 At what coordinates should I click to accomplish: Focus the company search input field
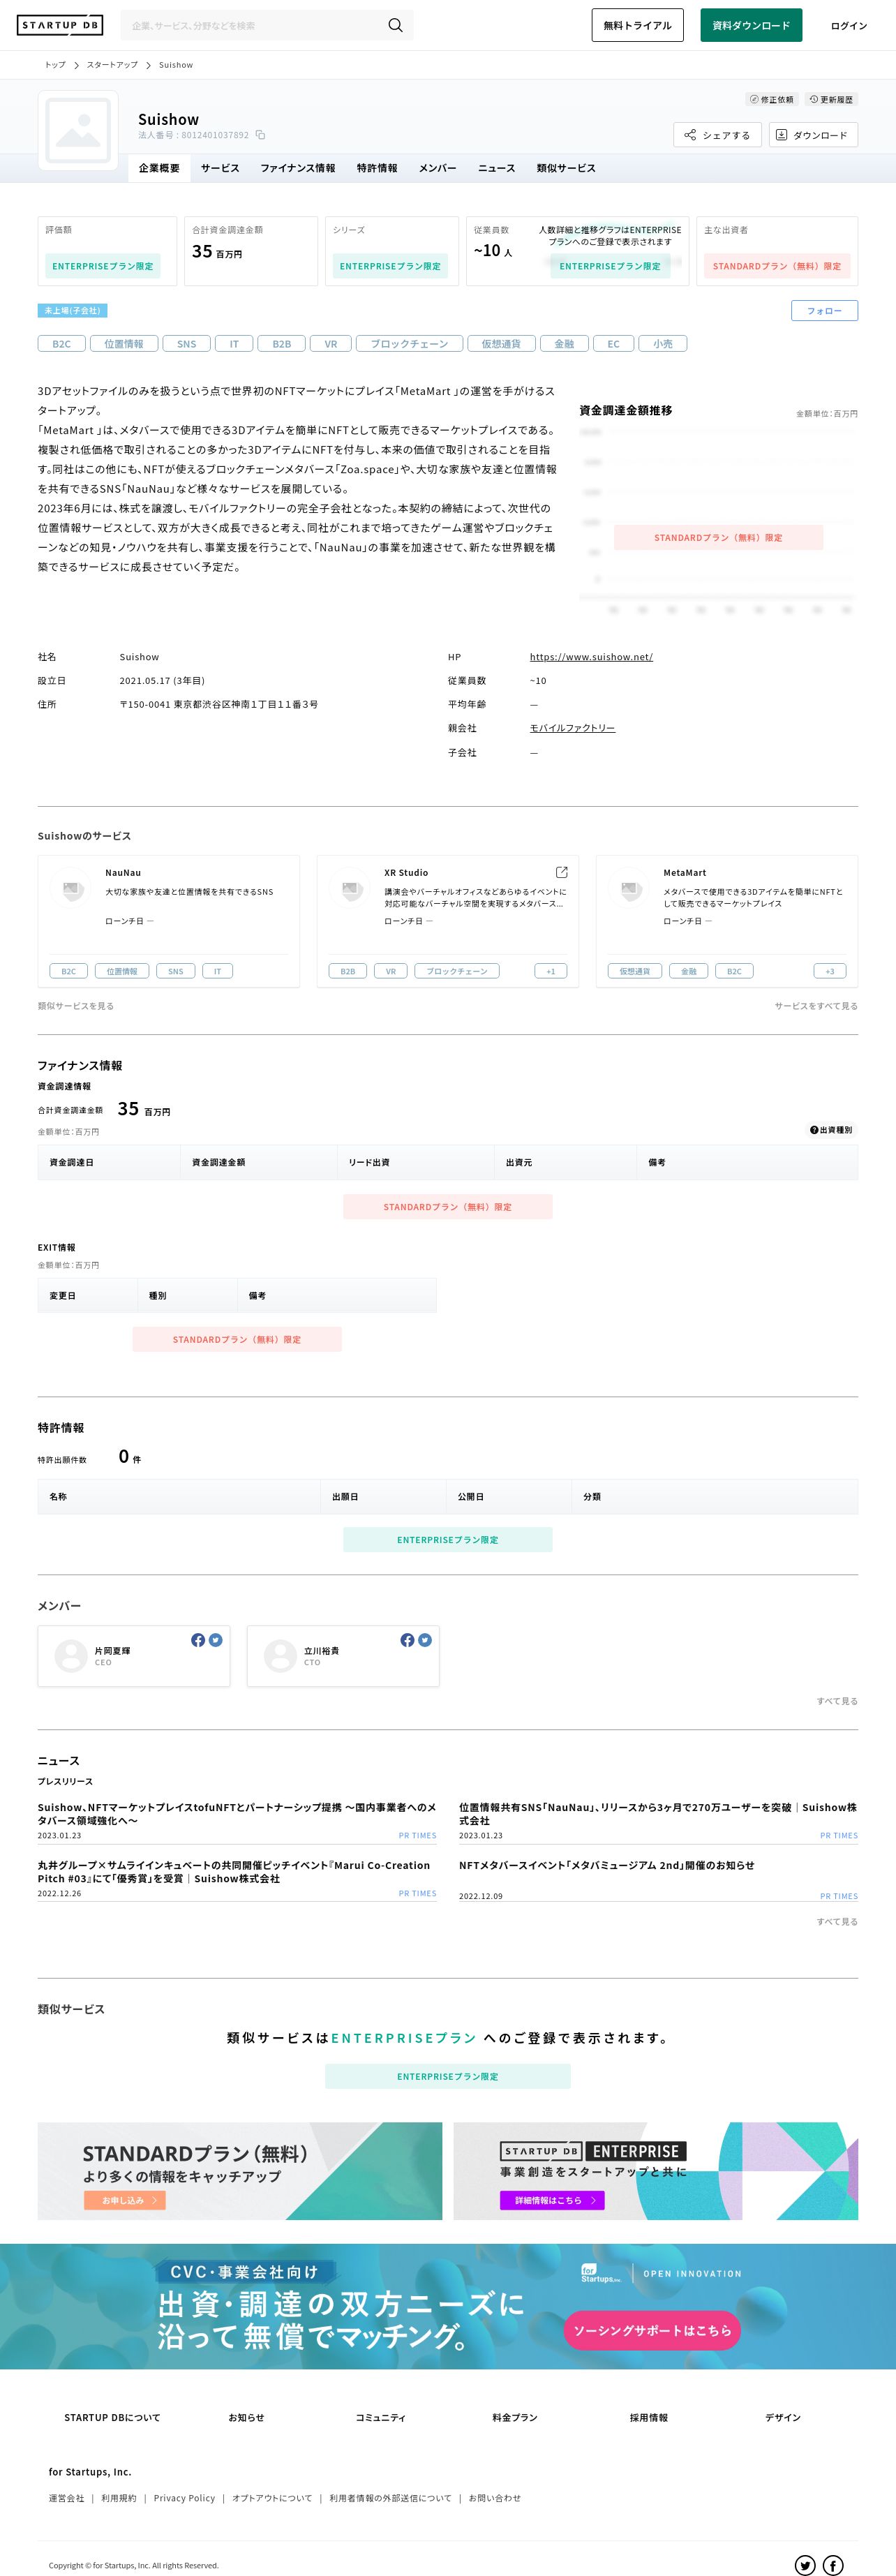[255, 25]
